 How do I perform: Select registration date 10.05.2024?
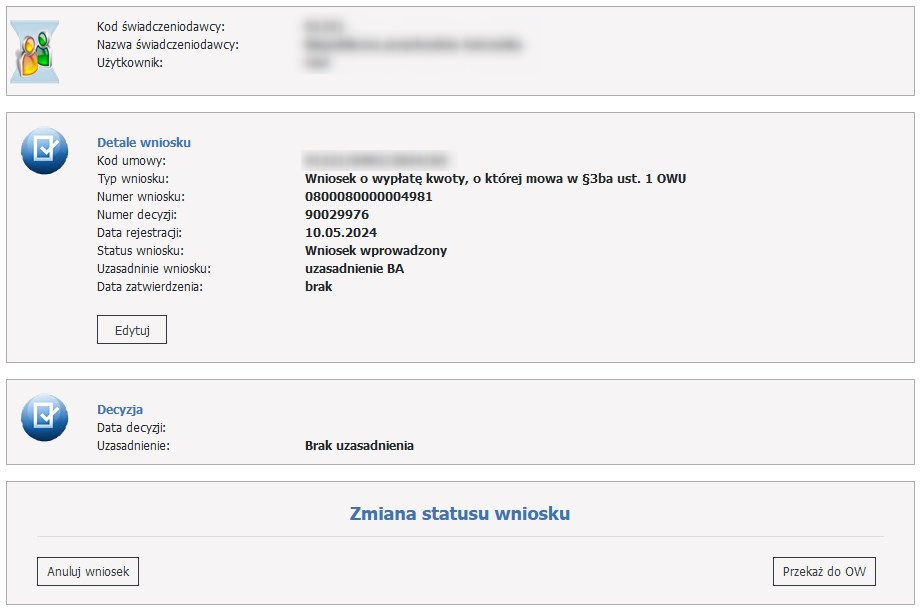point(340,233)
